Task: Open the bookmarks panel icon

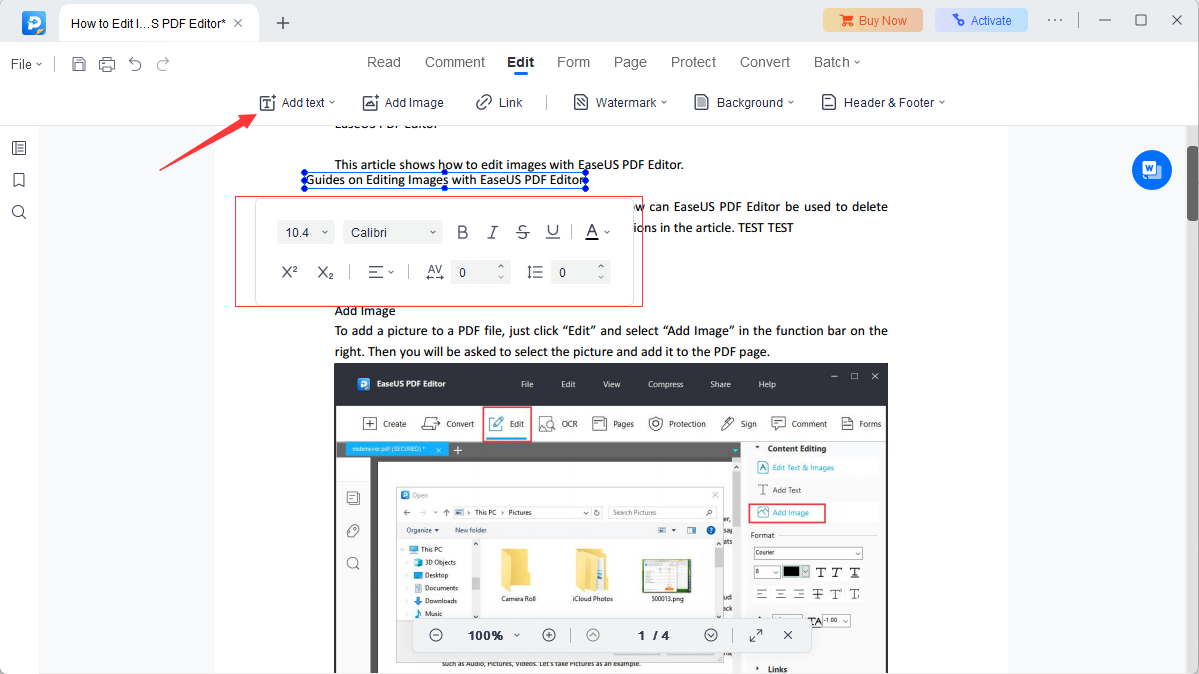Action: pyautogui.click(x=19, y=180)
